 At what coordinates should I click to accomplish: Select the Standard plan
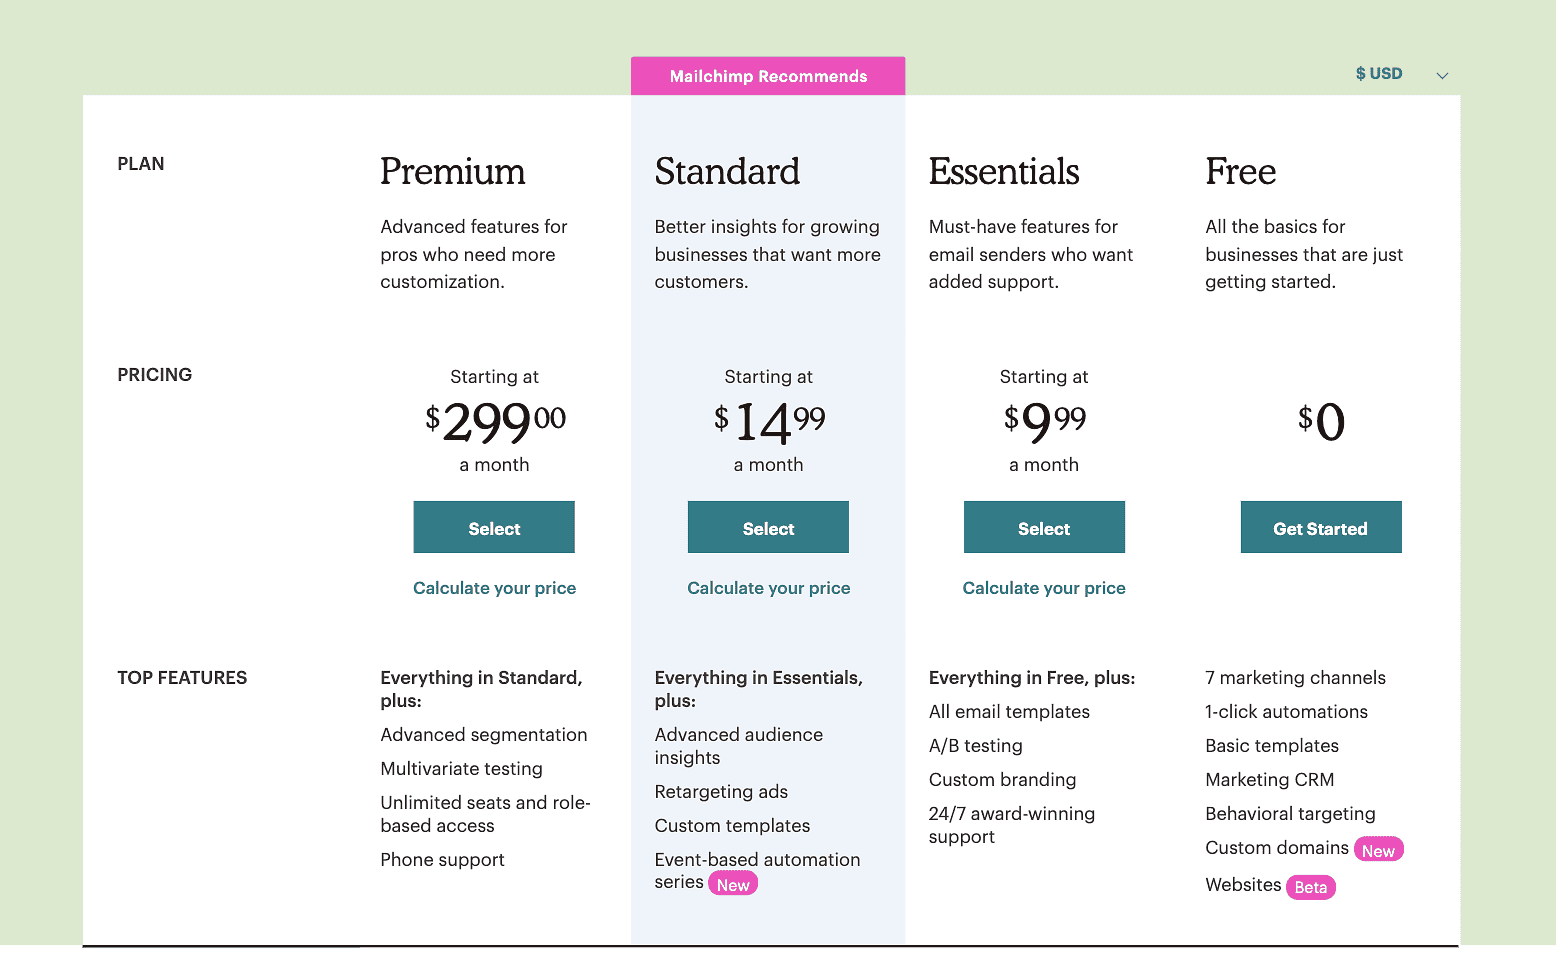[768, 527]
